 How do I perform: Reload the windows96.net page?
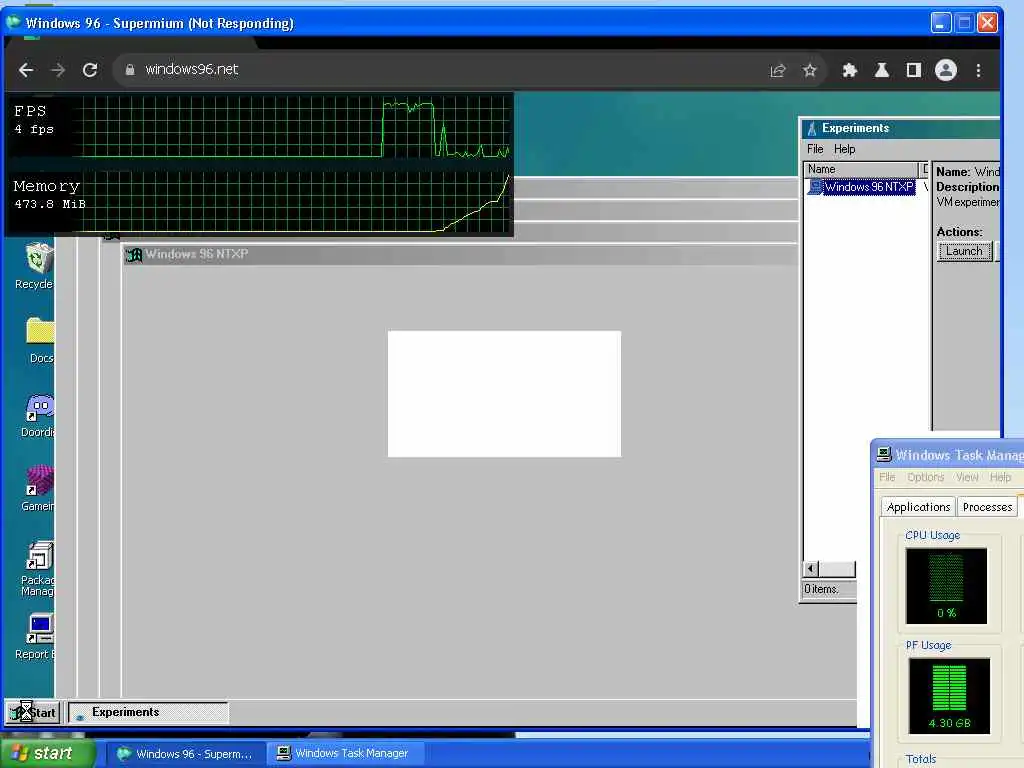click(x=90, y=70)
